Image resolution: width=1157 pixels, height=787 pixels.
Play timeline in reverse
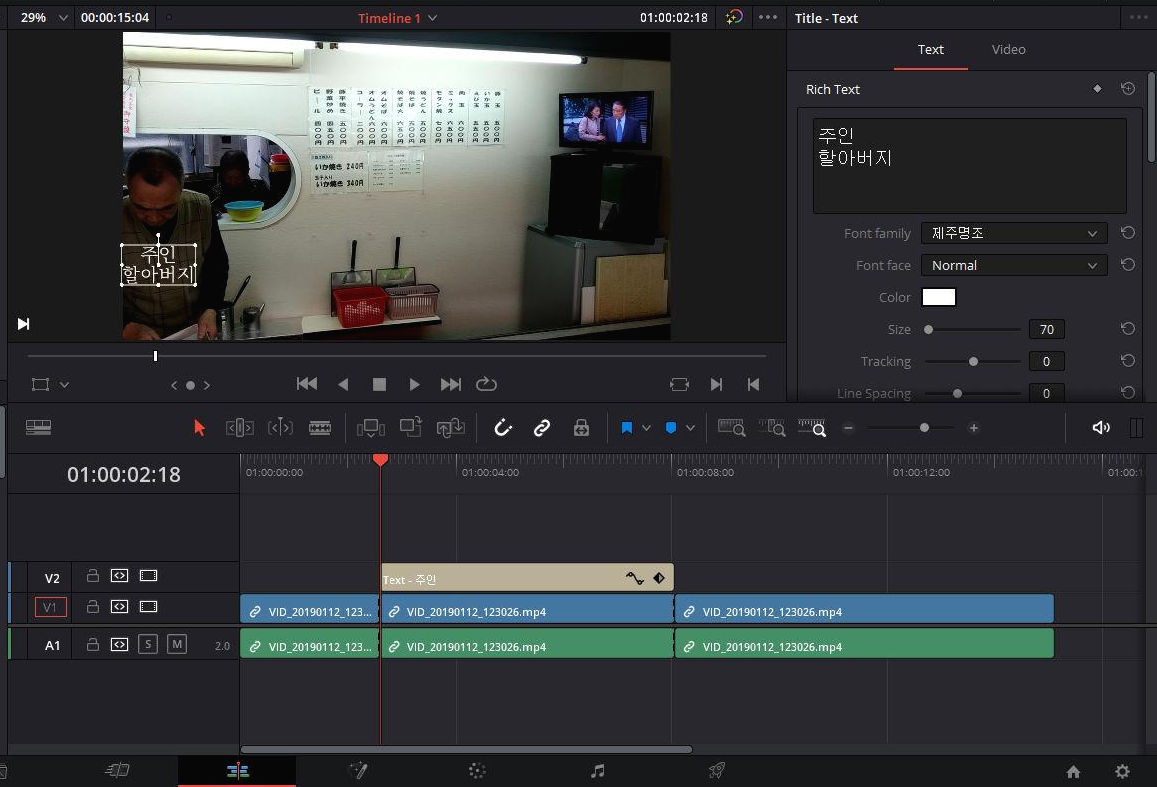pyautogui.click(x=343, y=384)
